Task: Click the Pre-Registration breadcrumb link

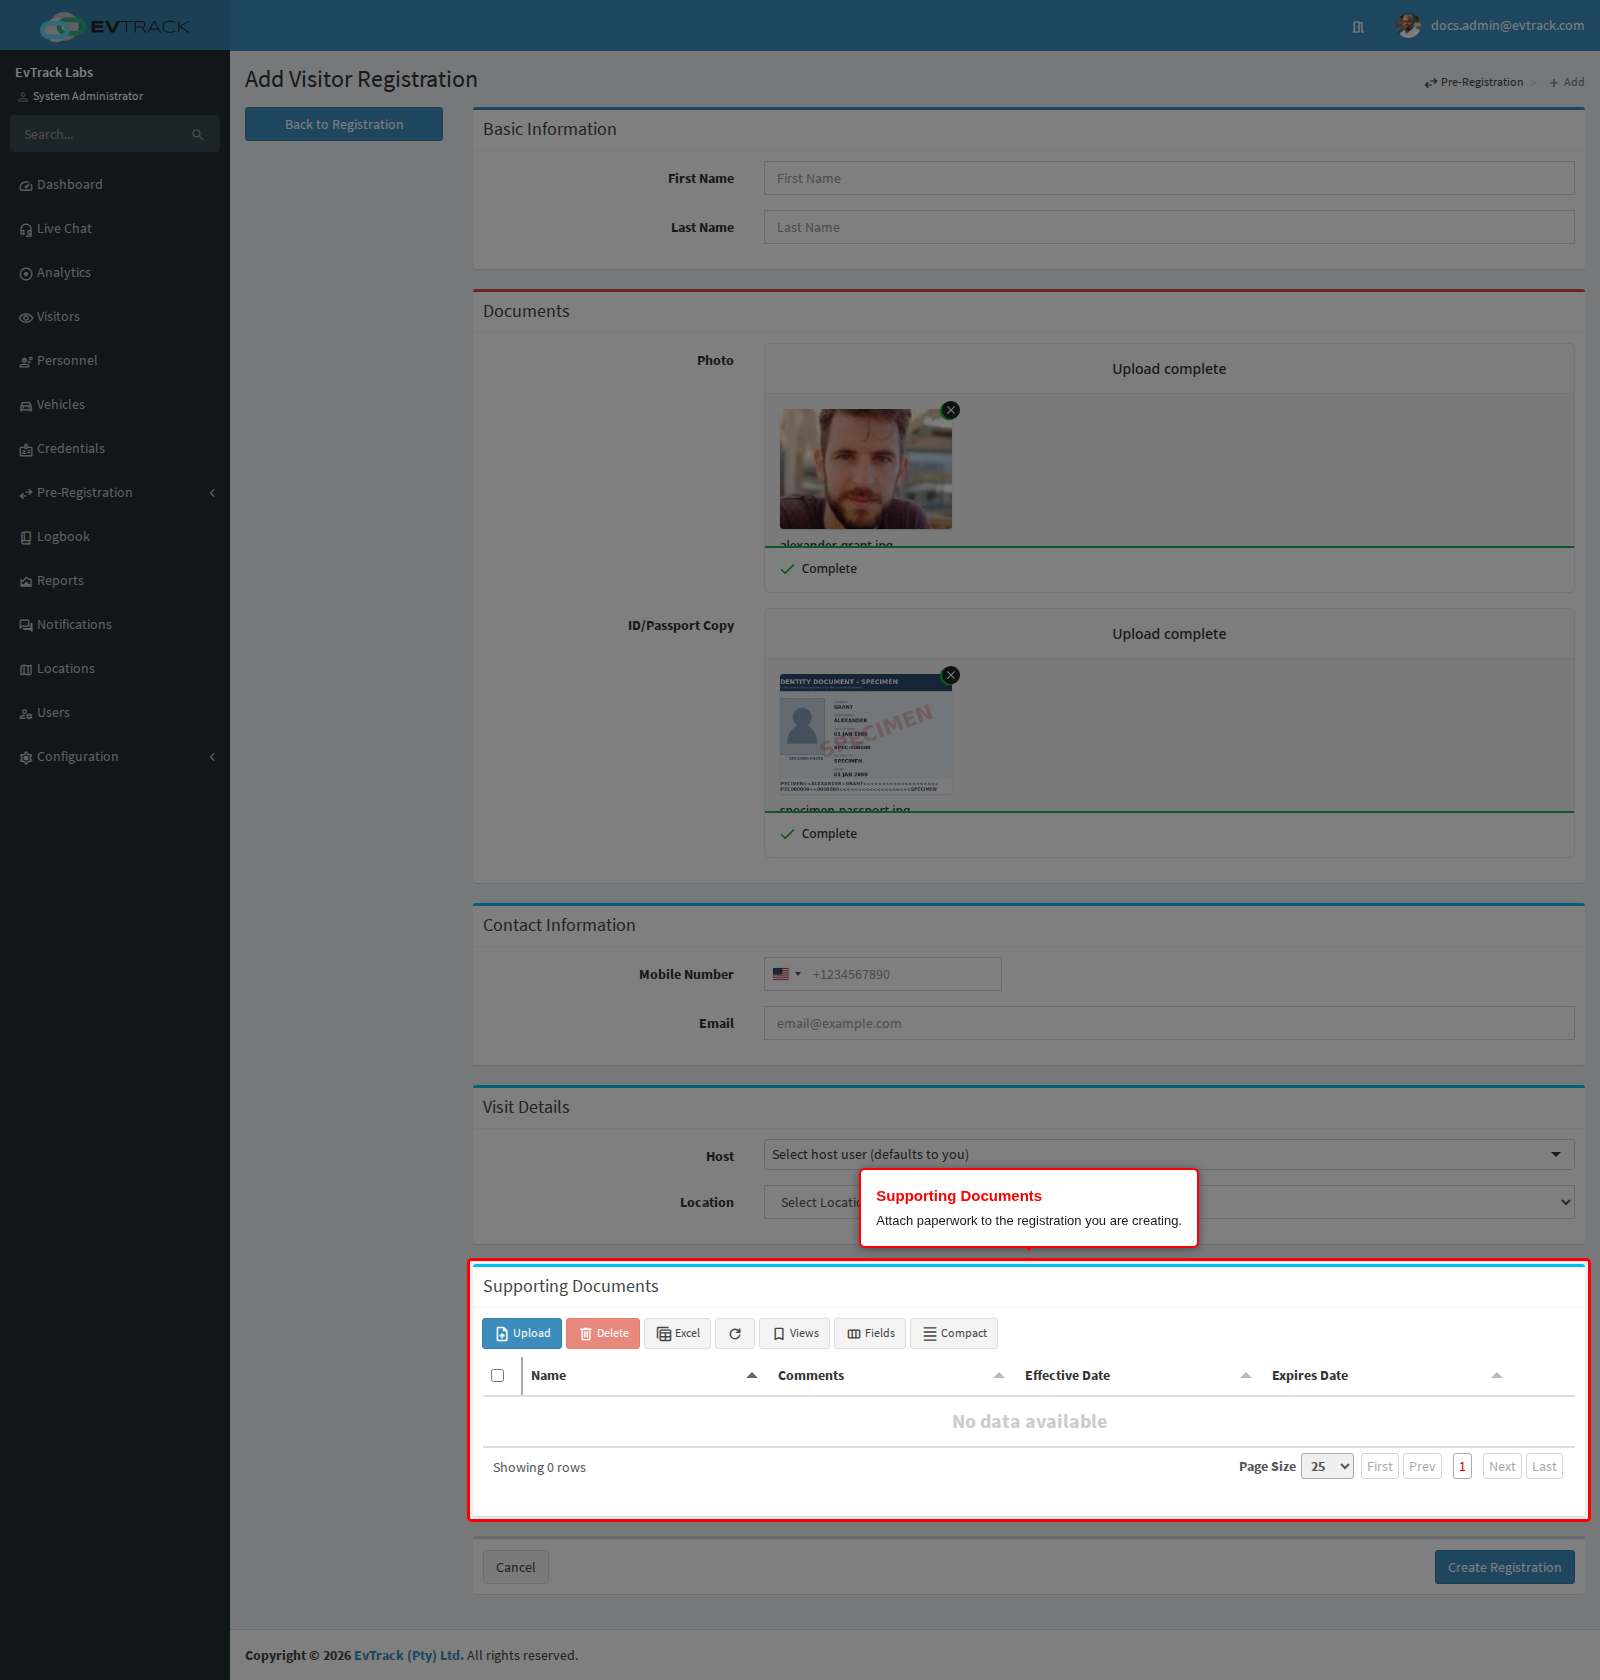Action: click(1474, 82)
